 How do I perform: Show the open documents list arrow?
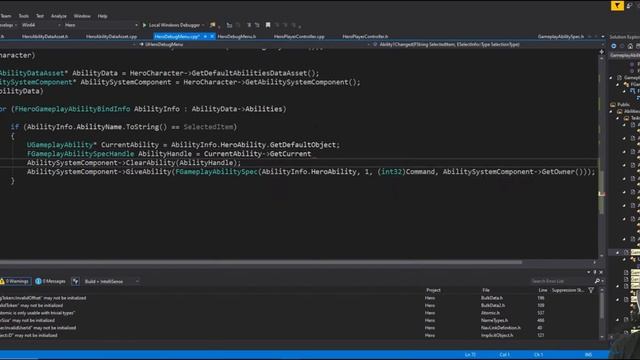tap(603, 37)
